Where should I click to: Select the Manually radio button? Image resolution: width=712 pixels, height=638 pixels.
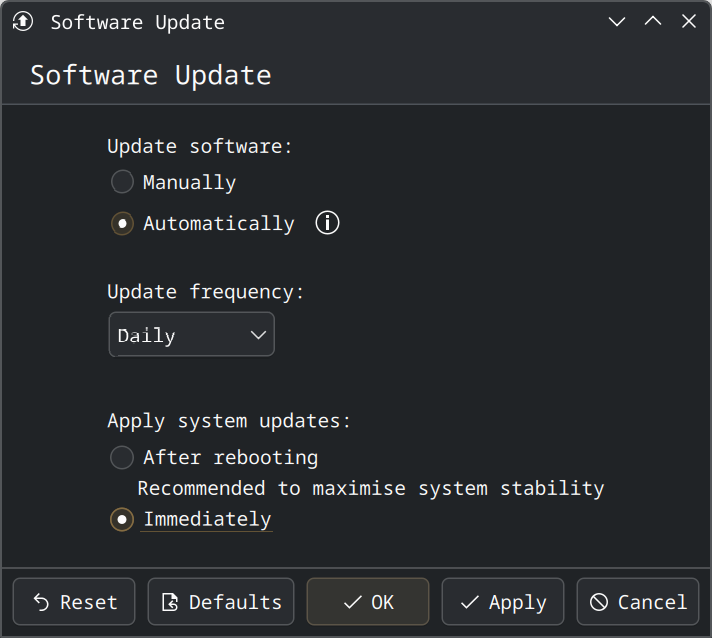(x=122, y=182)
